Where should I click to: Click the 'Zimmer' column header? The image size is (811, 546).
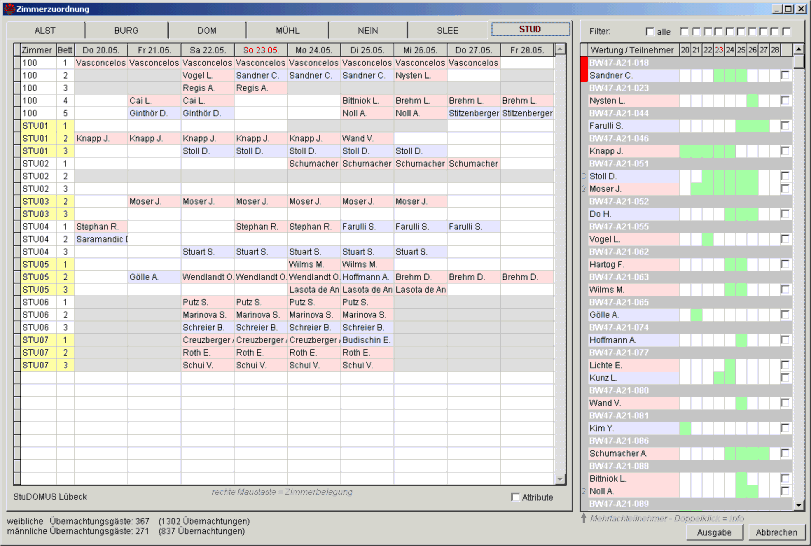(x=37, y=49)
